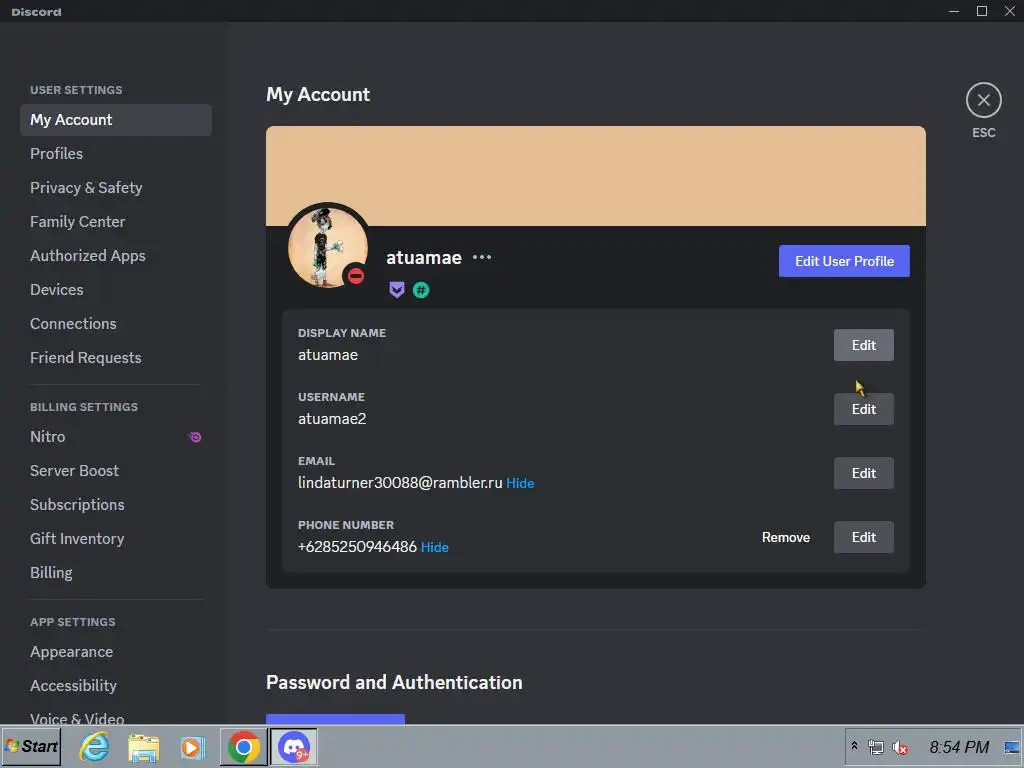
Task: Expand hidden system tray icons
Action: pyautogui.click(x=854, y=746)
